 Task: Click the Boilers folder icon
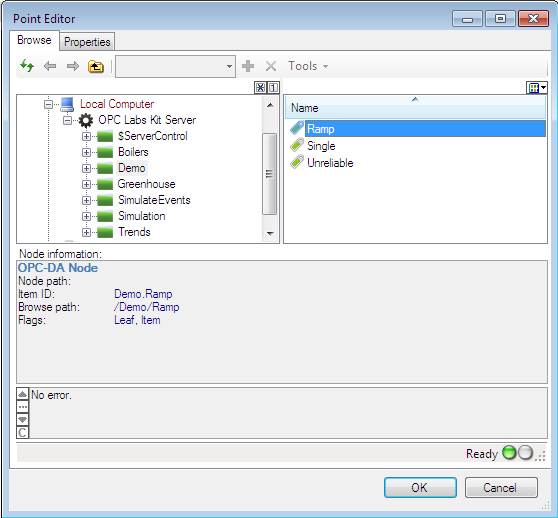(105, 153)
